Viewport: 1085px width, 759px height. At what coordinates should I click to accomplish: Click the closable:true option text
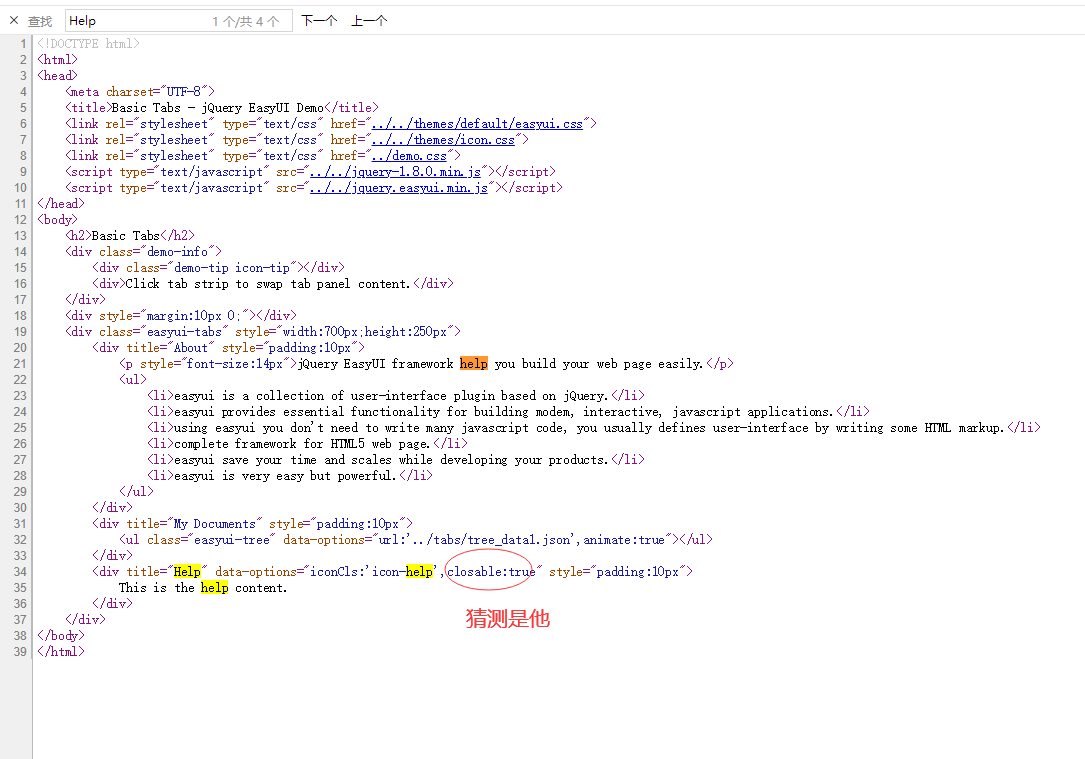(x=491, y=571)
